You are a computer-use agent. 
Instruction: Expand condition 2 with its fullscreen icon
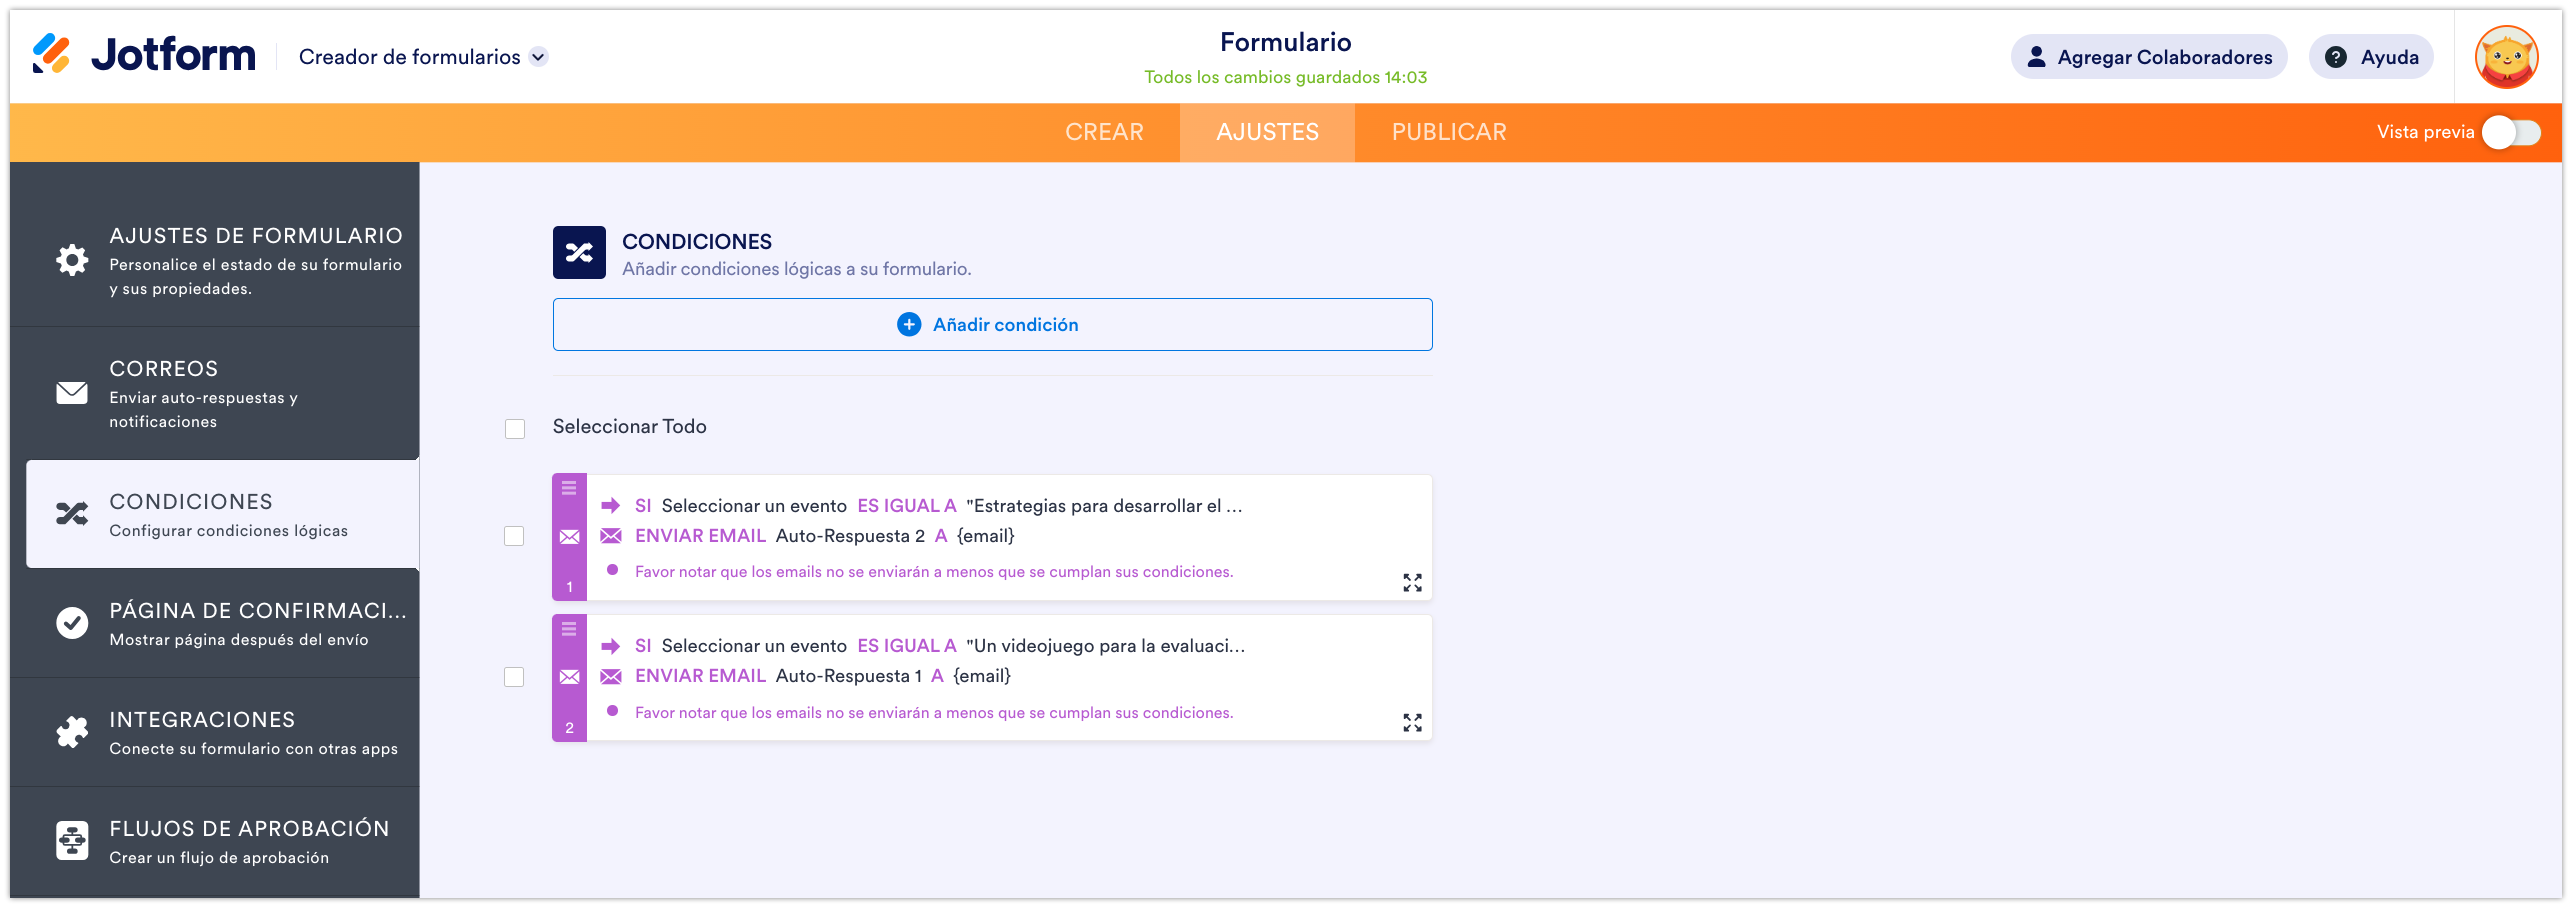(x=1412, y=723)
